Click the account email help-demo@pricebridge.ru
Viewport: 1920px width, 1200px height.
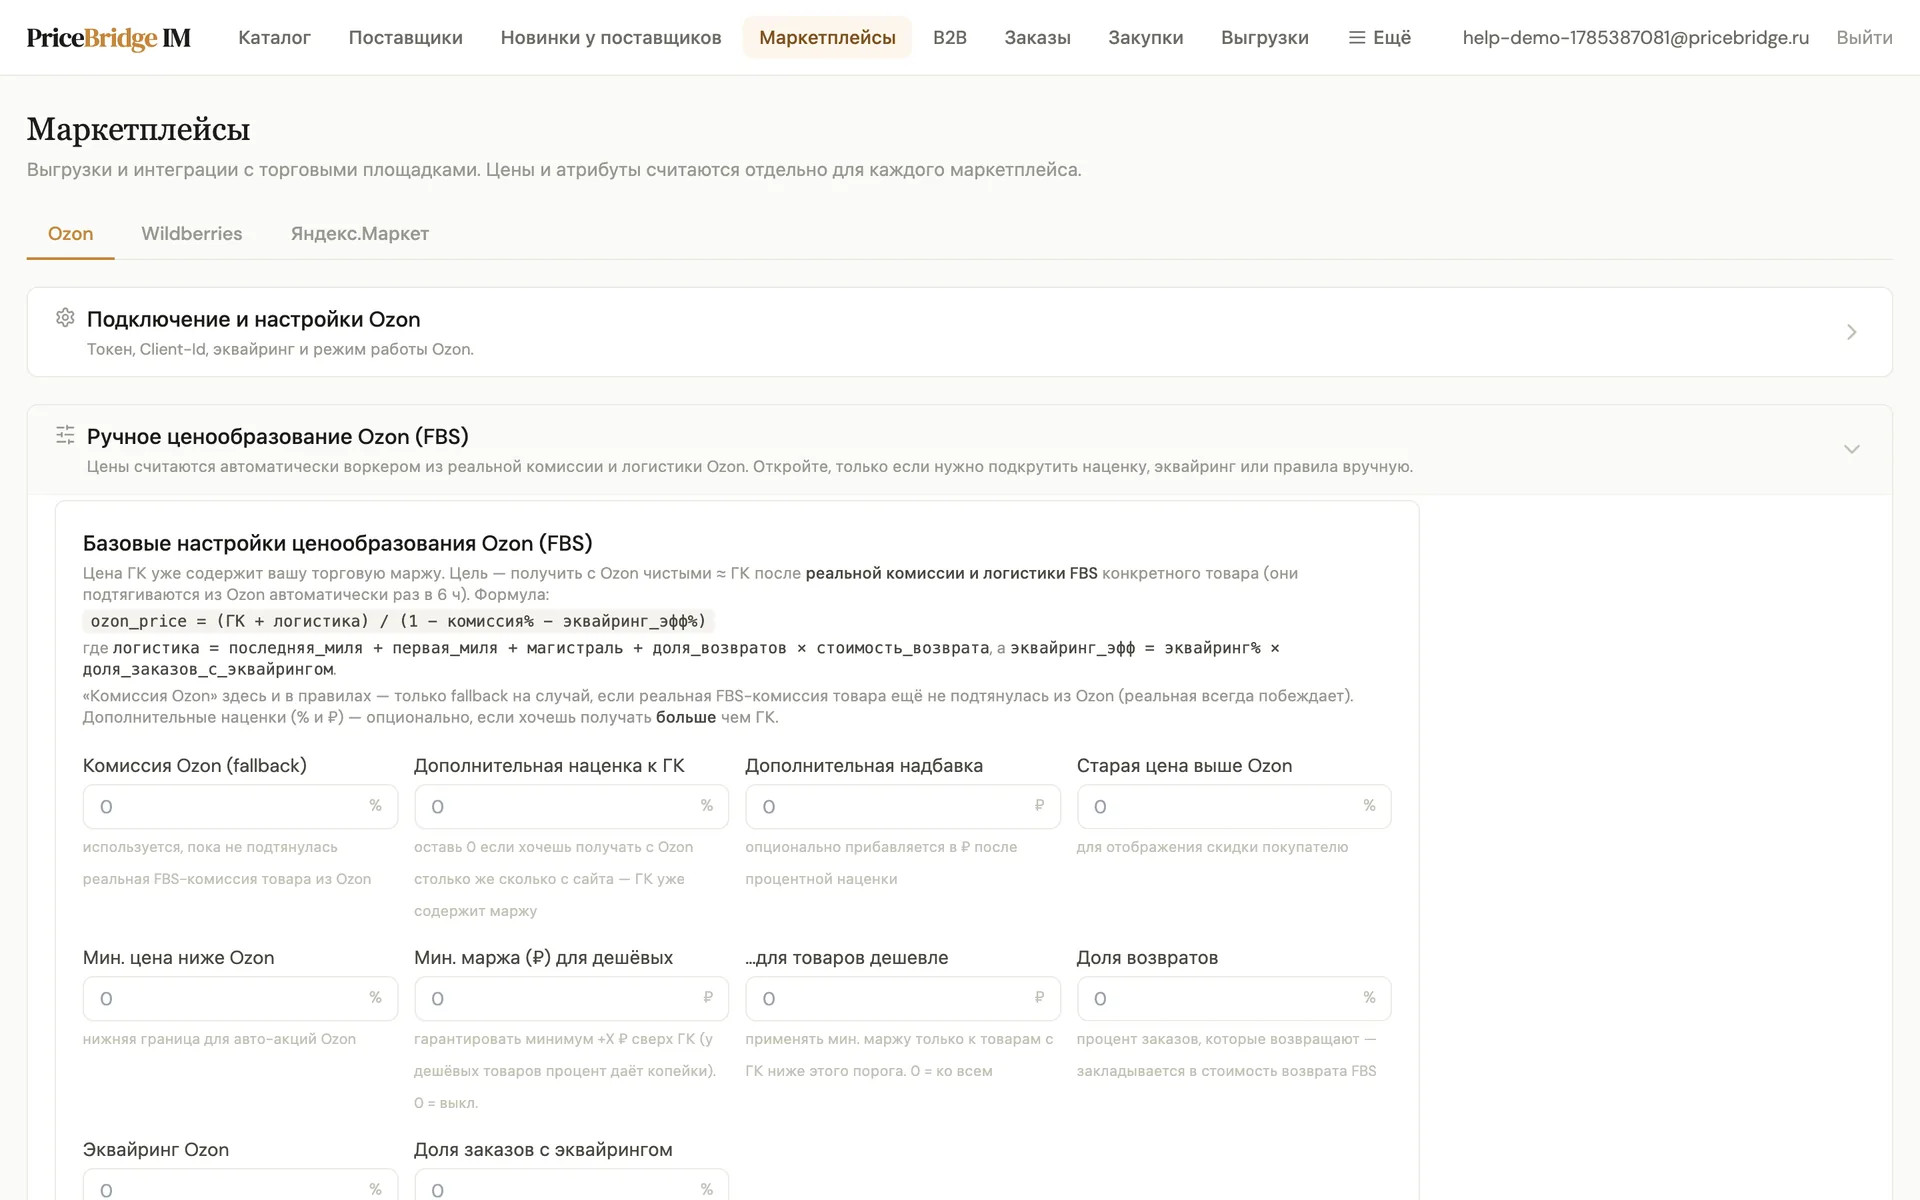pos(1635,38)
